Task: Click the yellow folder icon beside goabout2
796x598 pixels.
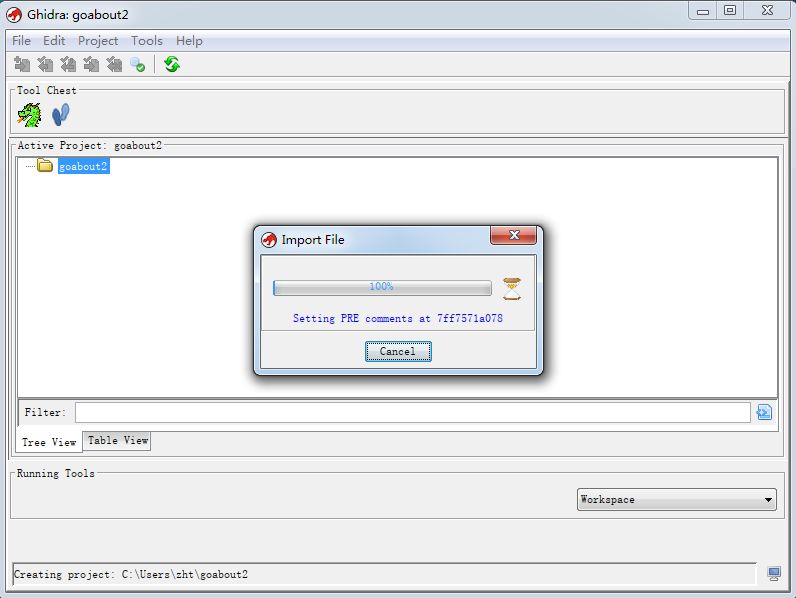Action: click(x=45, y=165)
